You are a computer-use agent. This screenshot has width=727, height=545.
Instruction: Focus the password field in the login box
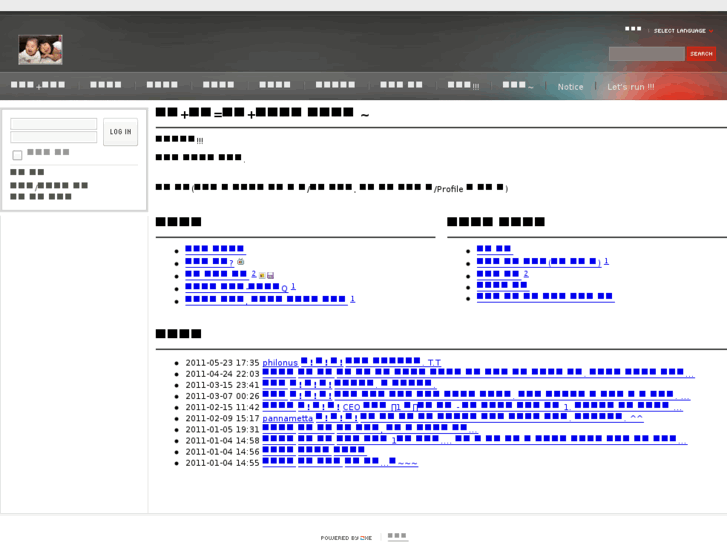54,137
